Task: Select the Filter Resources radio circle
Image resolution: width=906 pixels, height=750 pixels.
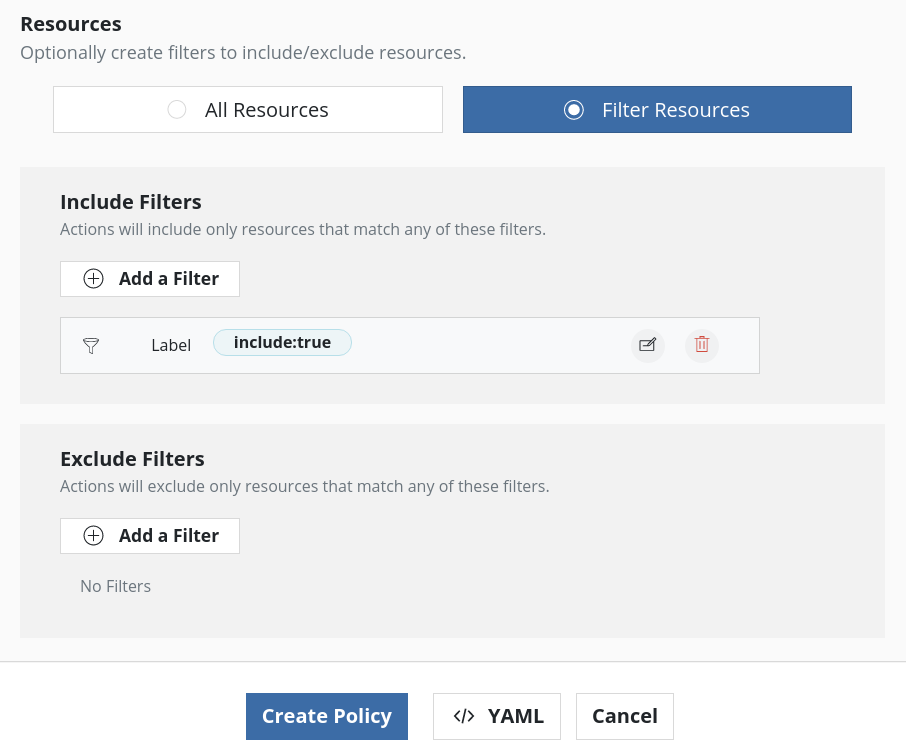Action: (574, 110)
